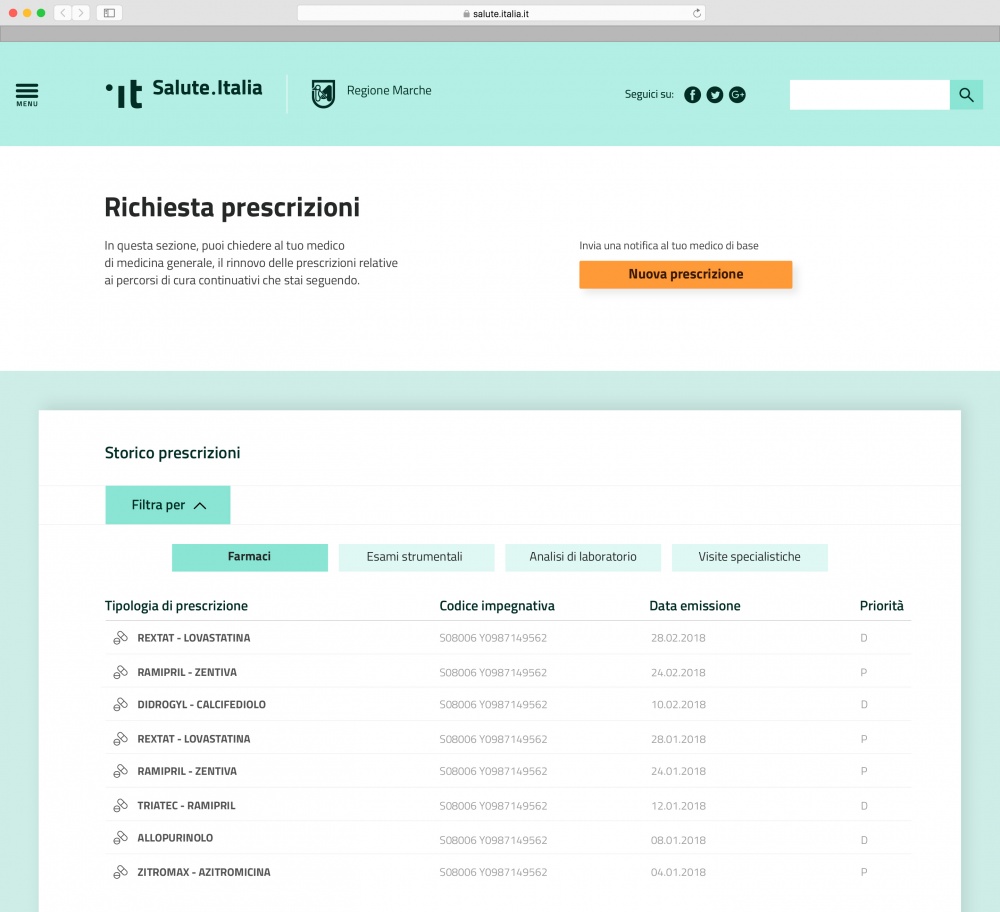Click the pill icon beside ALLOPURINOLO

[x=120, y=838]
